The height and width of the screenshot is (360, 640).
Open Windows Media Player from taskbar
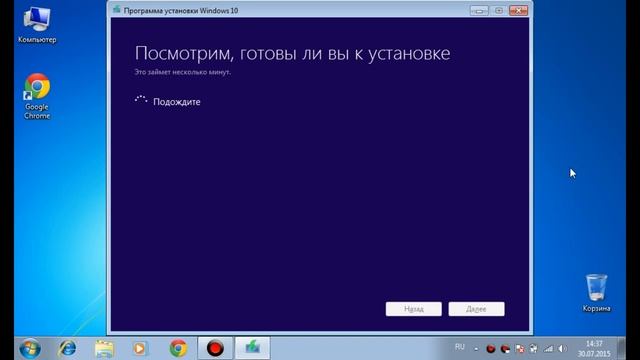coord(140,349)
